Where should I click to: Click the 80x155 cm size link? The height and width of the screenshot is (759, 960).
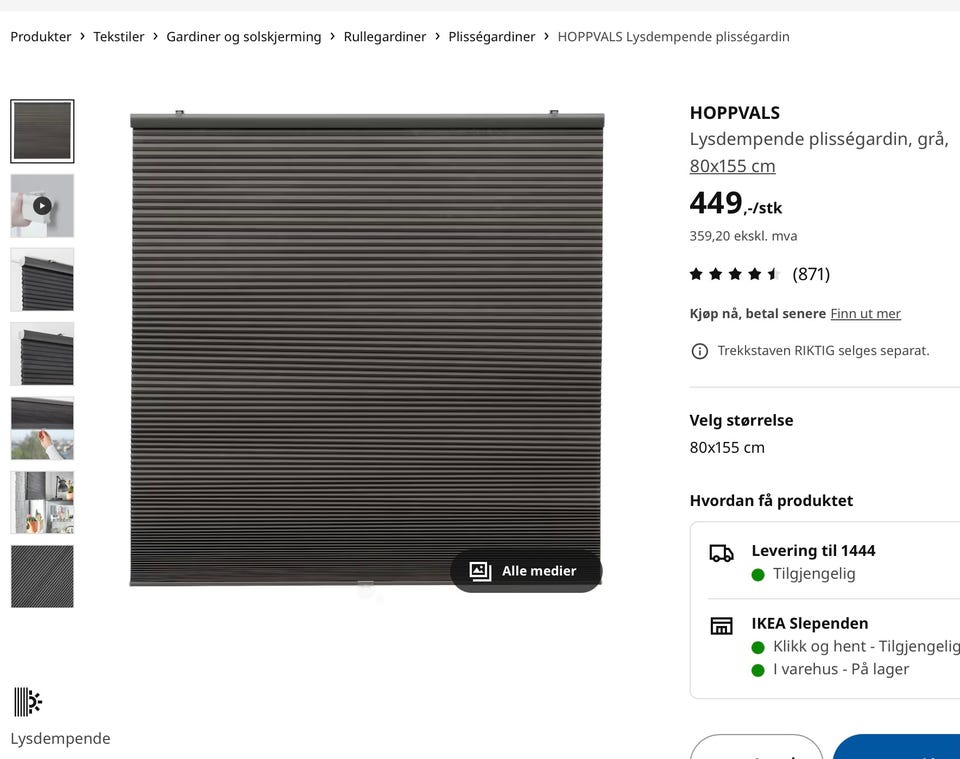(732, 166)
